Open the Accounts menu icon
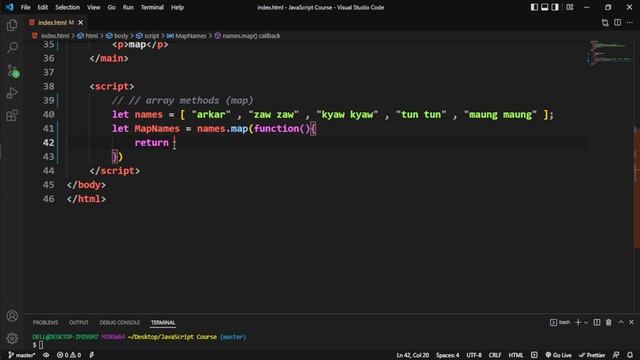640x360 pixels. pos(12,316)
